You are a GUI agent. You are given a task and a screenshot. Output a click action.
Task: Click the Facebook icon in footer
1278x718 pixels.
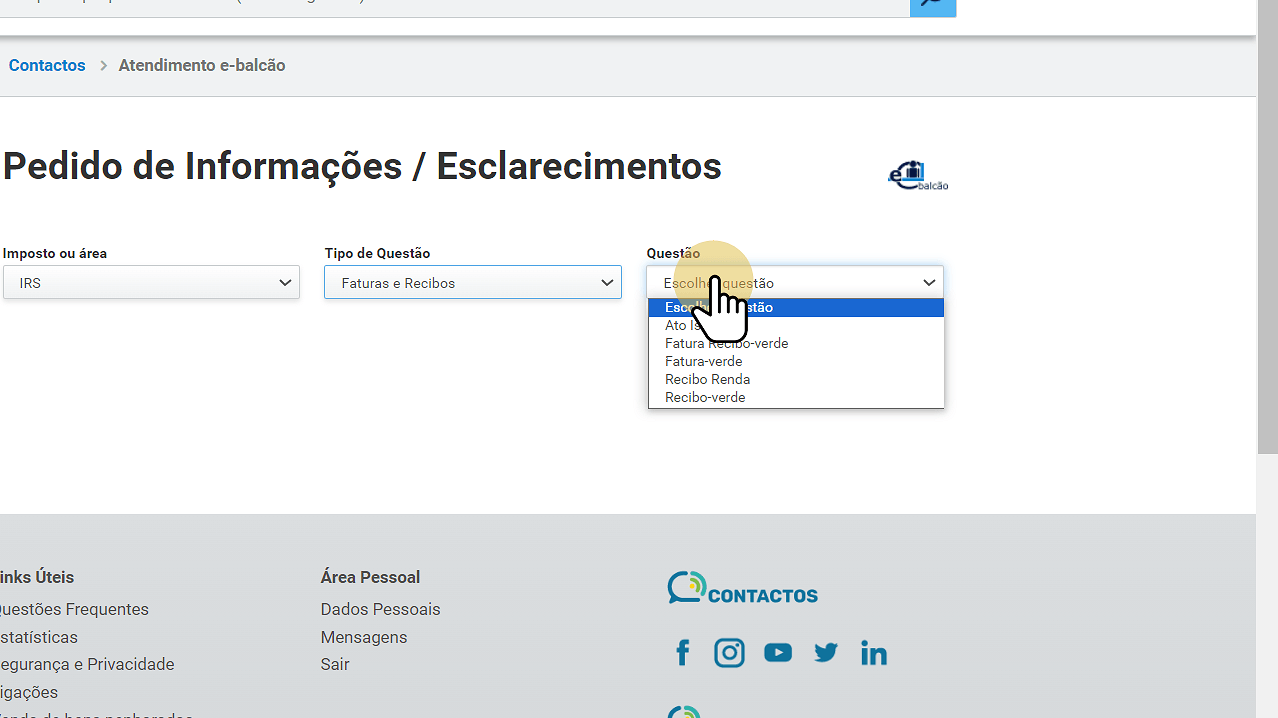(x=683, y=653)
